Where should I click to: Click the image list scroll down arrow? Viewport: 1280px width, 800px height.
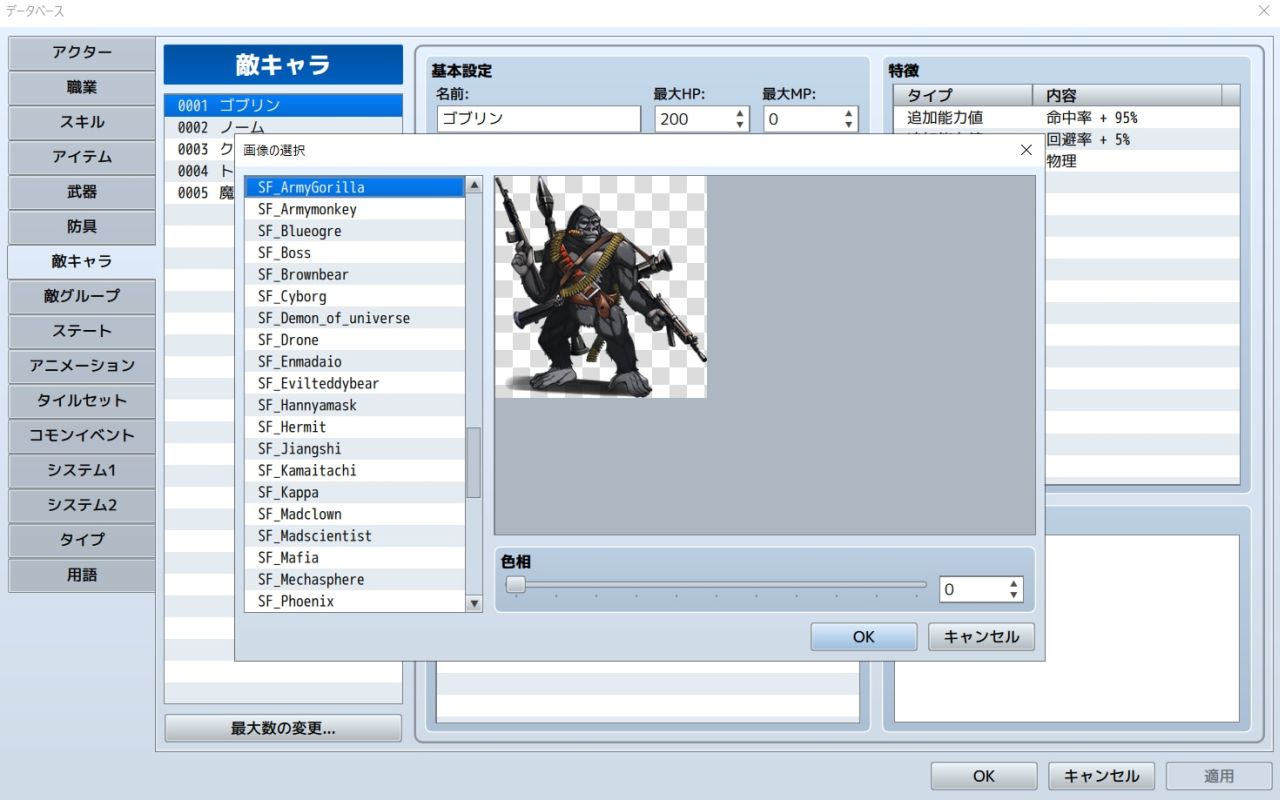pos(474,603)
